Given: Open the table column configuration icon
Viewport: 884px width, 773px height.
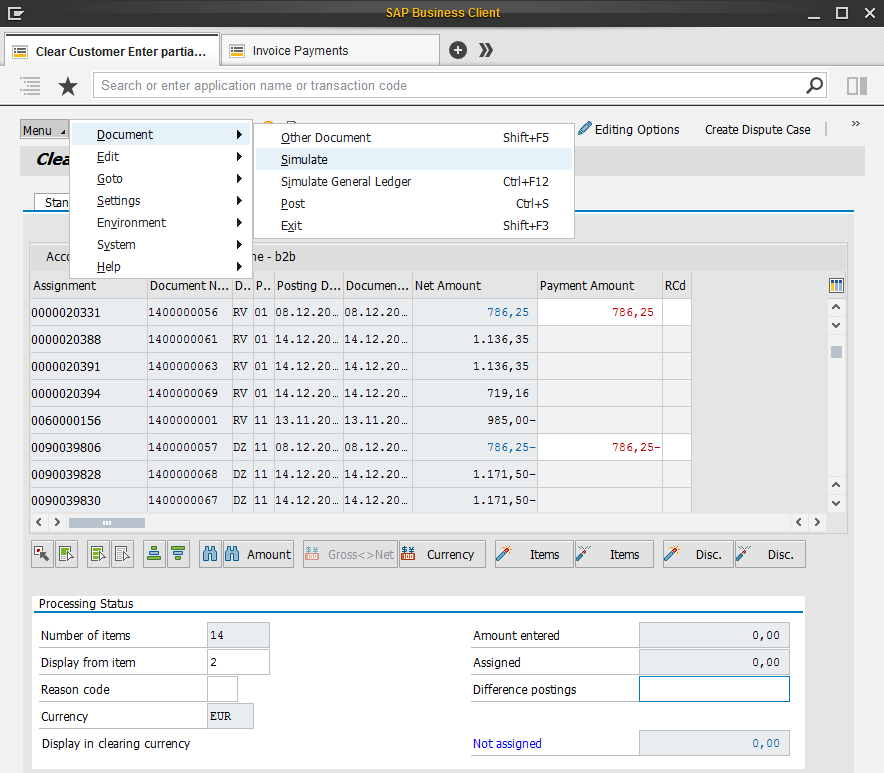Looking at the screenshot, I should pos(836,285).
